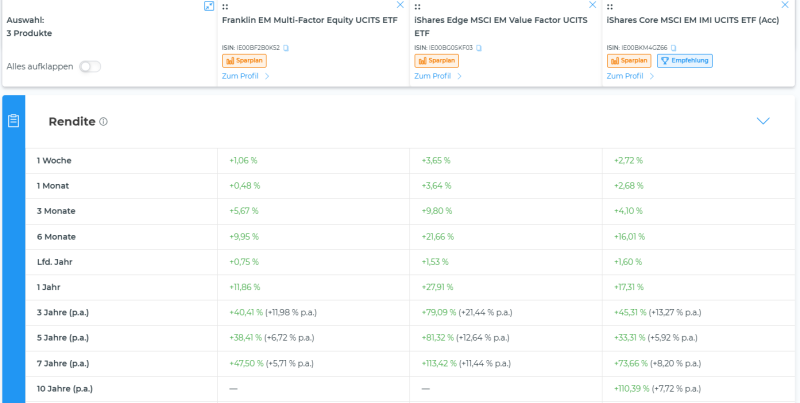Grab the drag handle of the iShares Core column
The width and height of the screenshot is (800, 403).
(x=610, y=7)
